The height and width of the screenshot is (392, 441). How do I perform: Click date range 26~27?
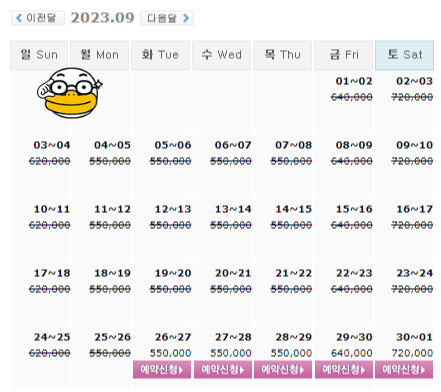tap(173, 337)
